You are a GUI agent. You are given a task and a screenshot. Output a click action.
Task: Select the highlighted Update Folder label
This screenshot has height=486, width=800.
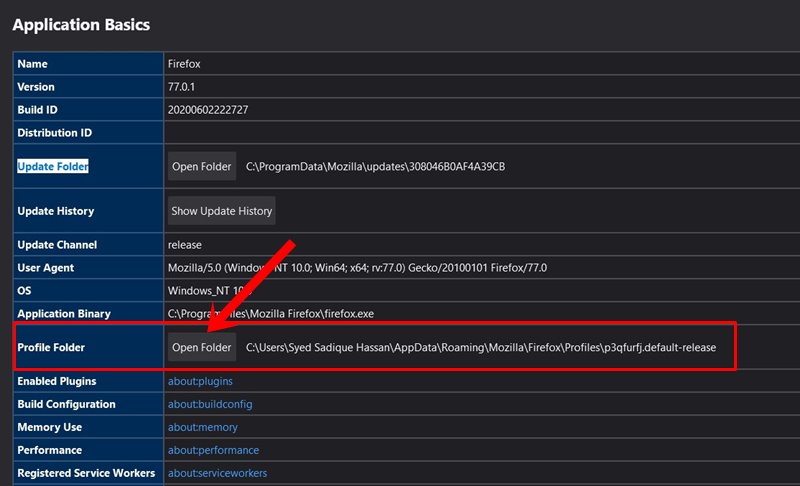tap(53, 166)
